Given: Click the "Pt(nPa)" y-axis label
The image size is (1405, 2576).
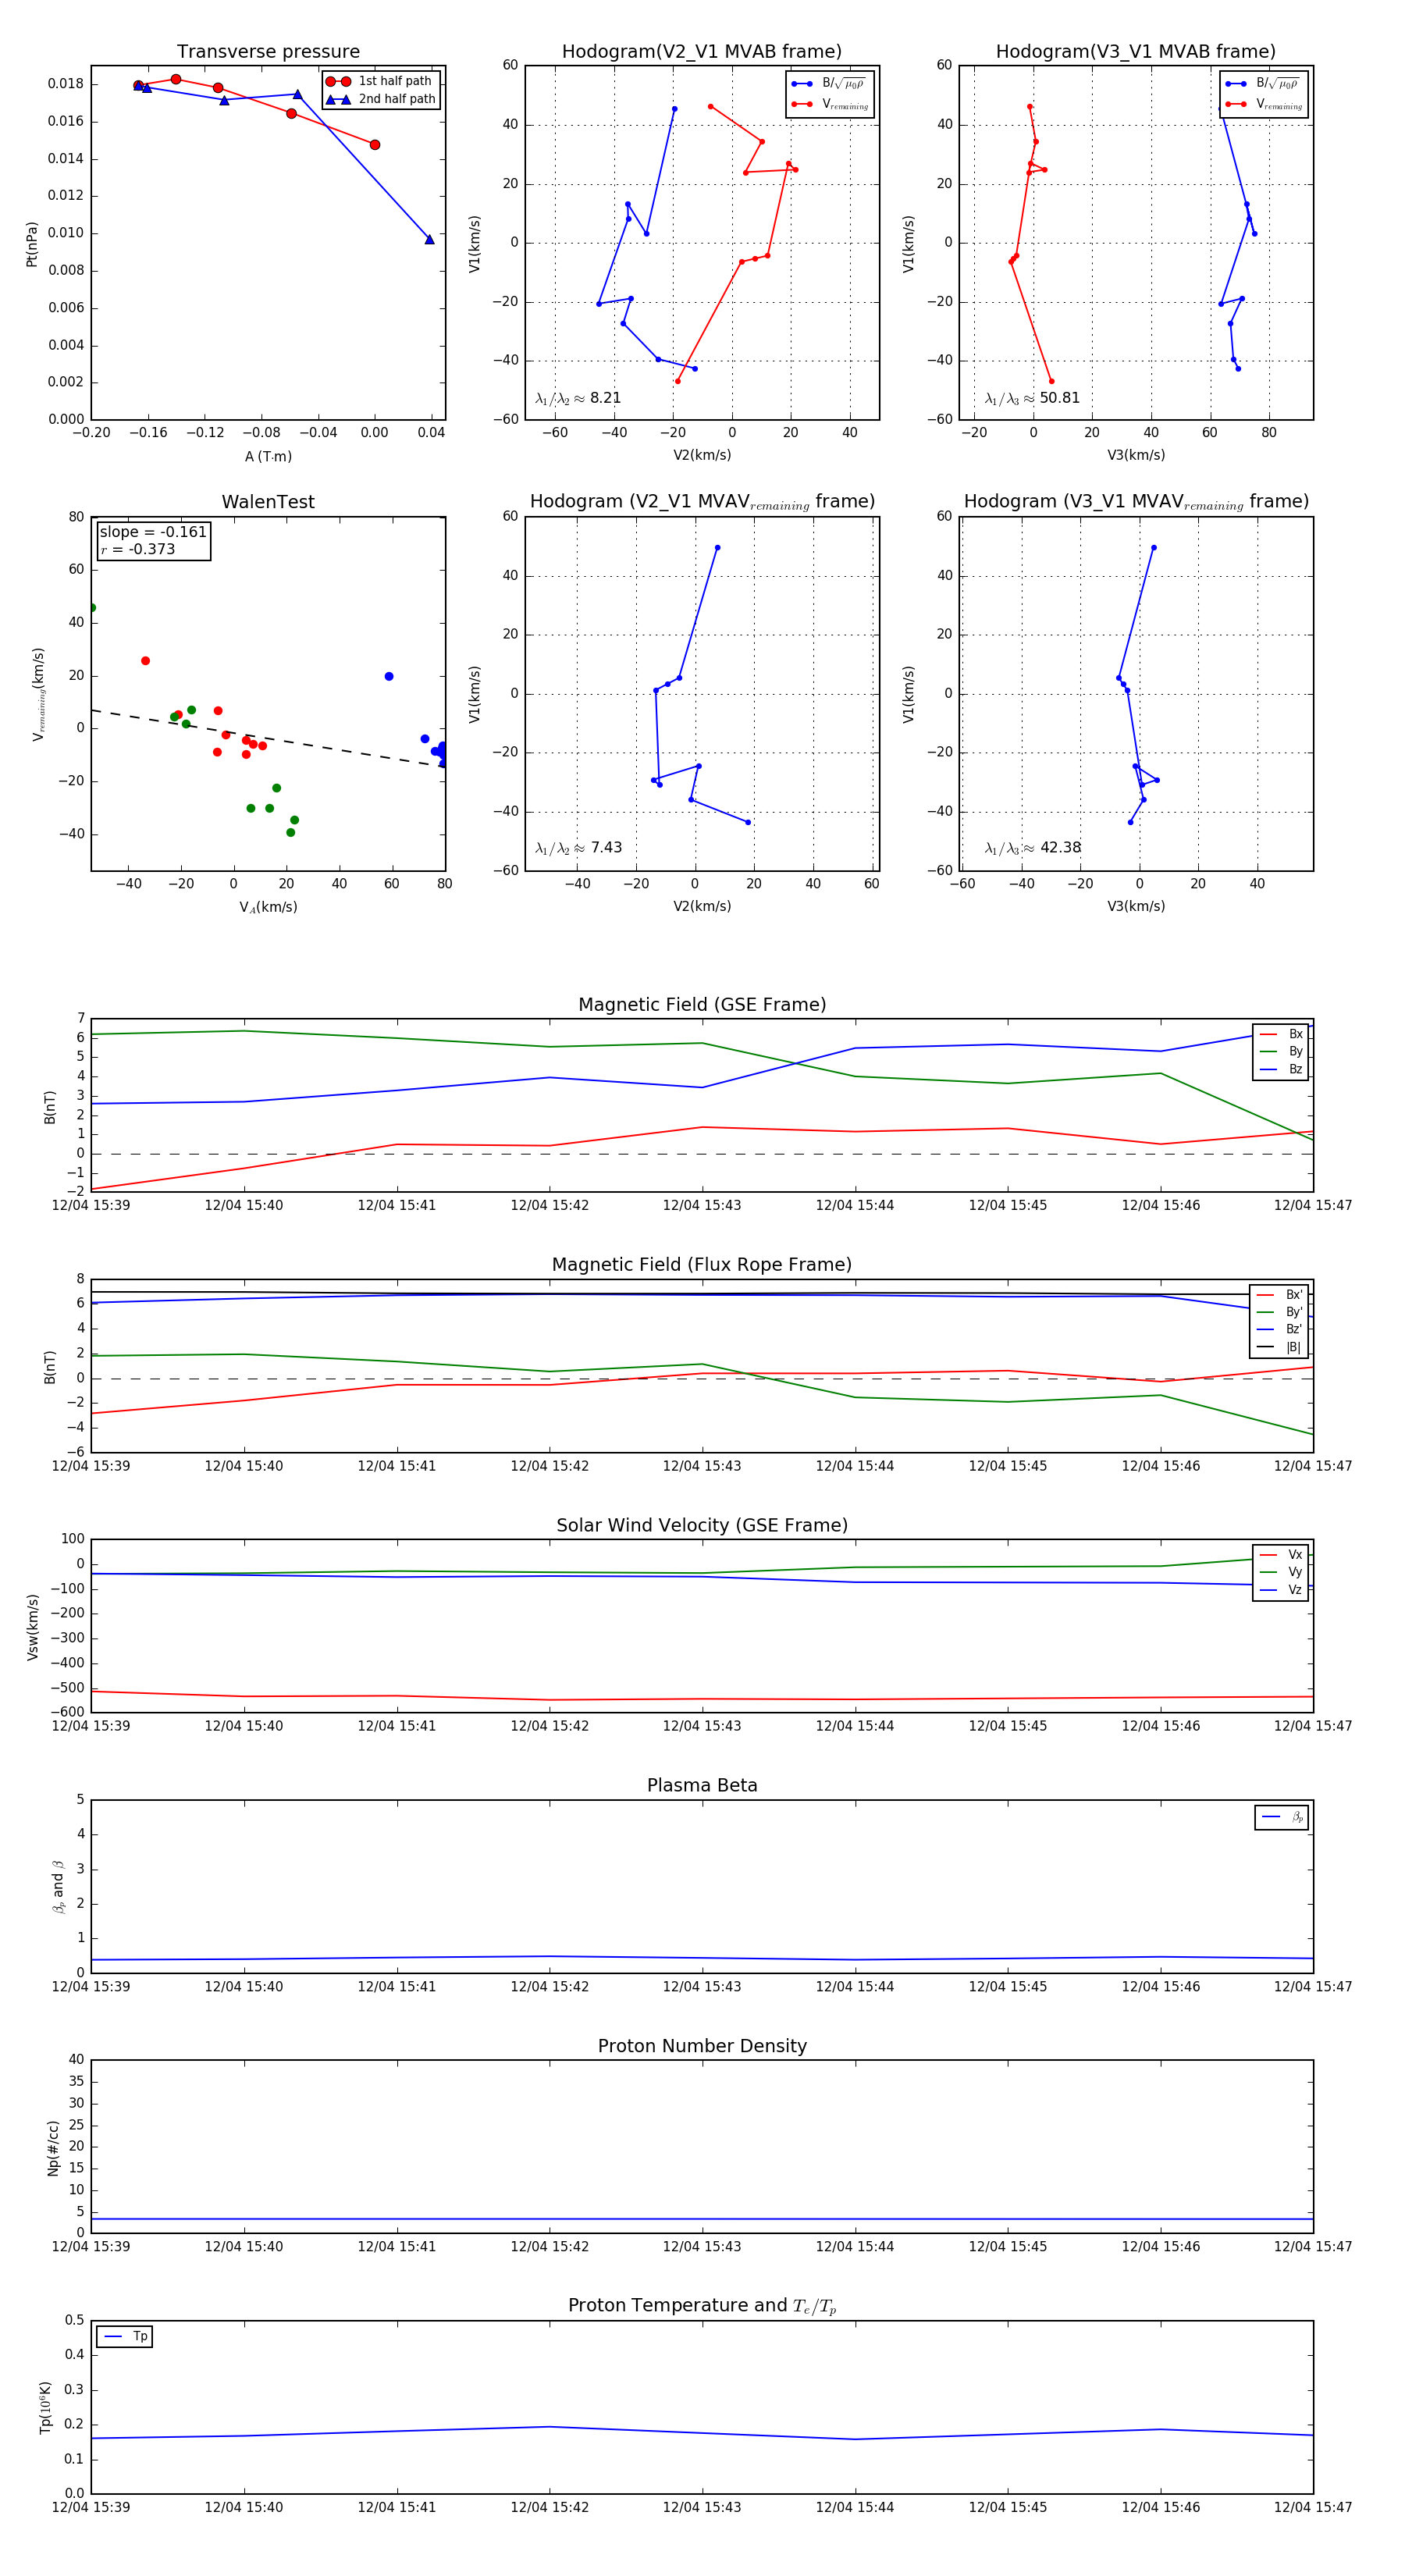Looking at the screenshot, I should click(31, 243).
